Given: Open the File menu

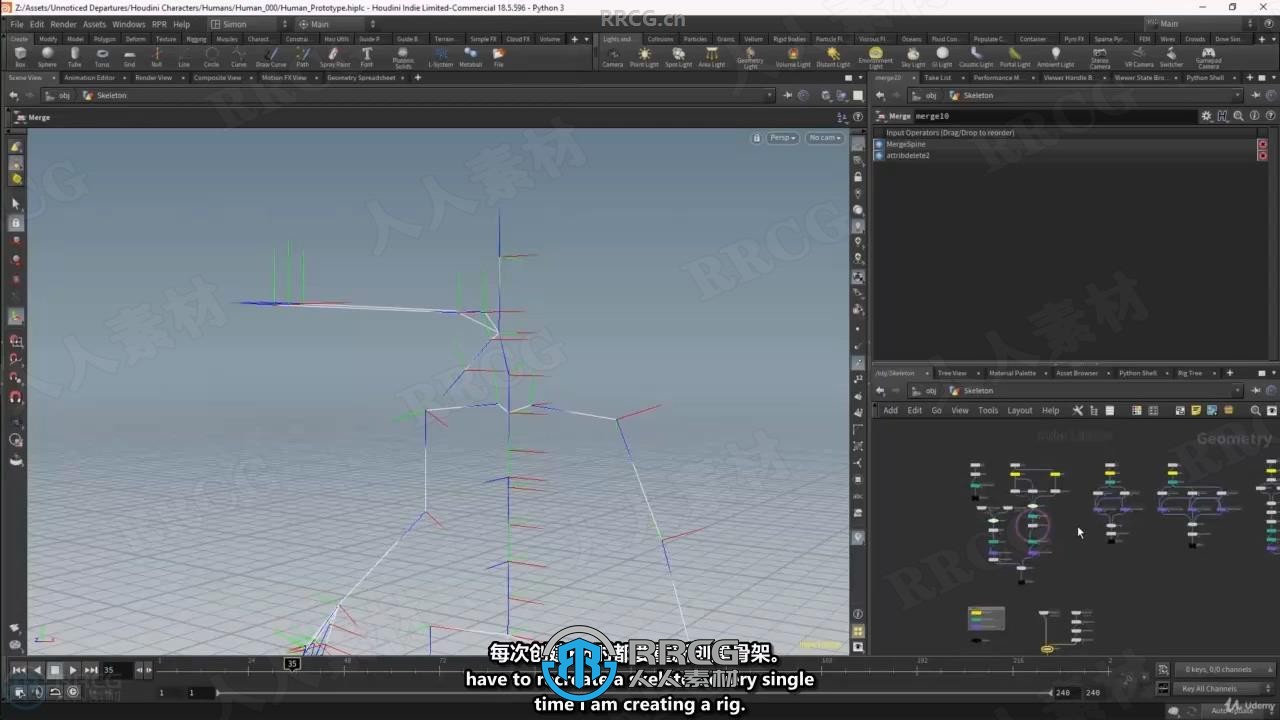Looking at the screenshot, I should click(x=16, y=24).
